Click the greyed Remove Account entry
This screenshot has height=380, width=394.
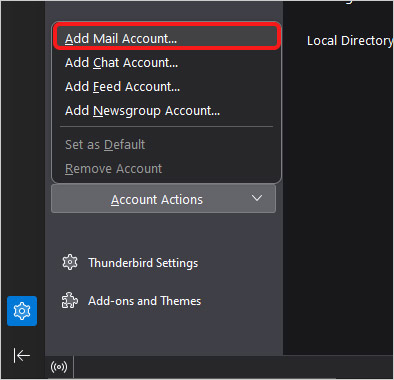[166, 169]
